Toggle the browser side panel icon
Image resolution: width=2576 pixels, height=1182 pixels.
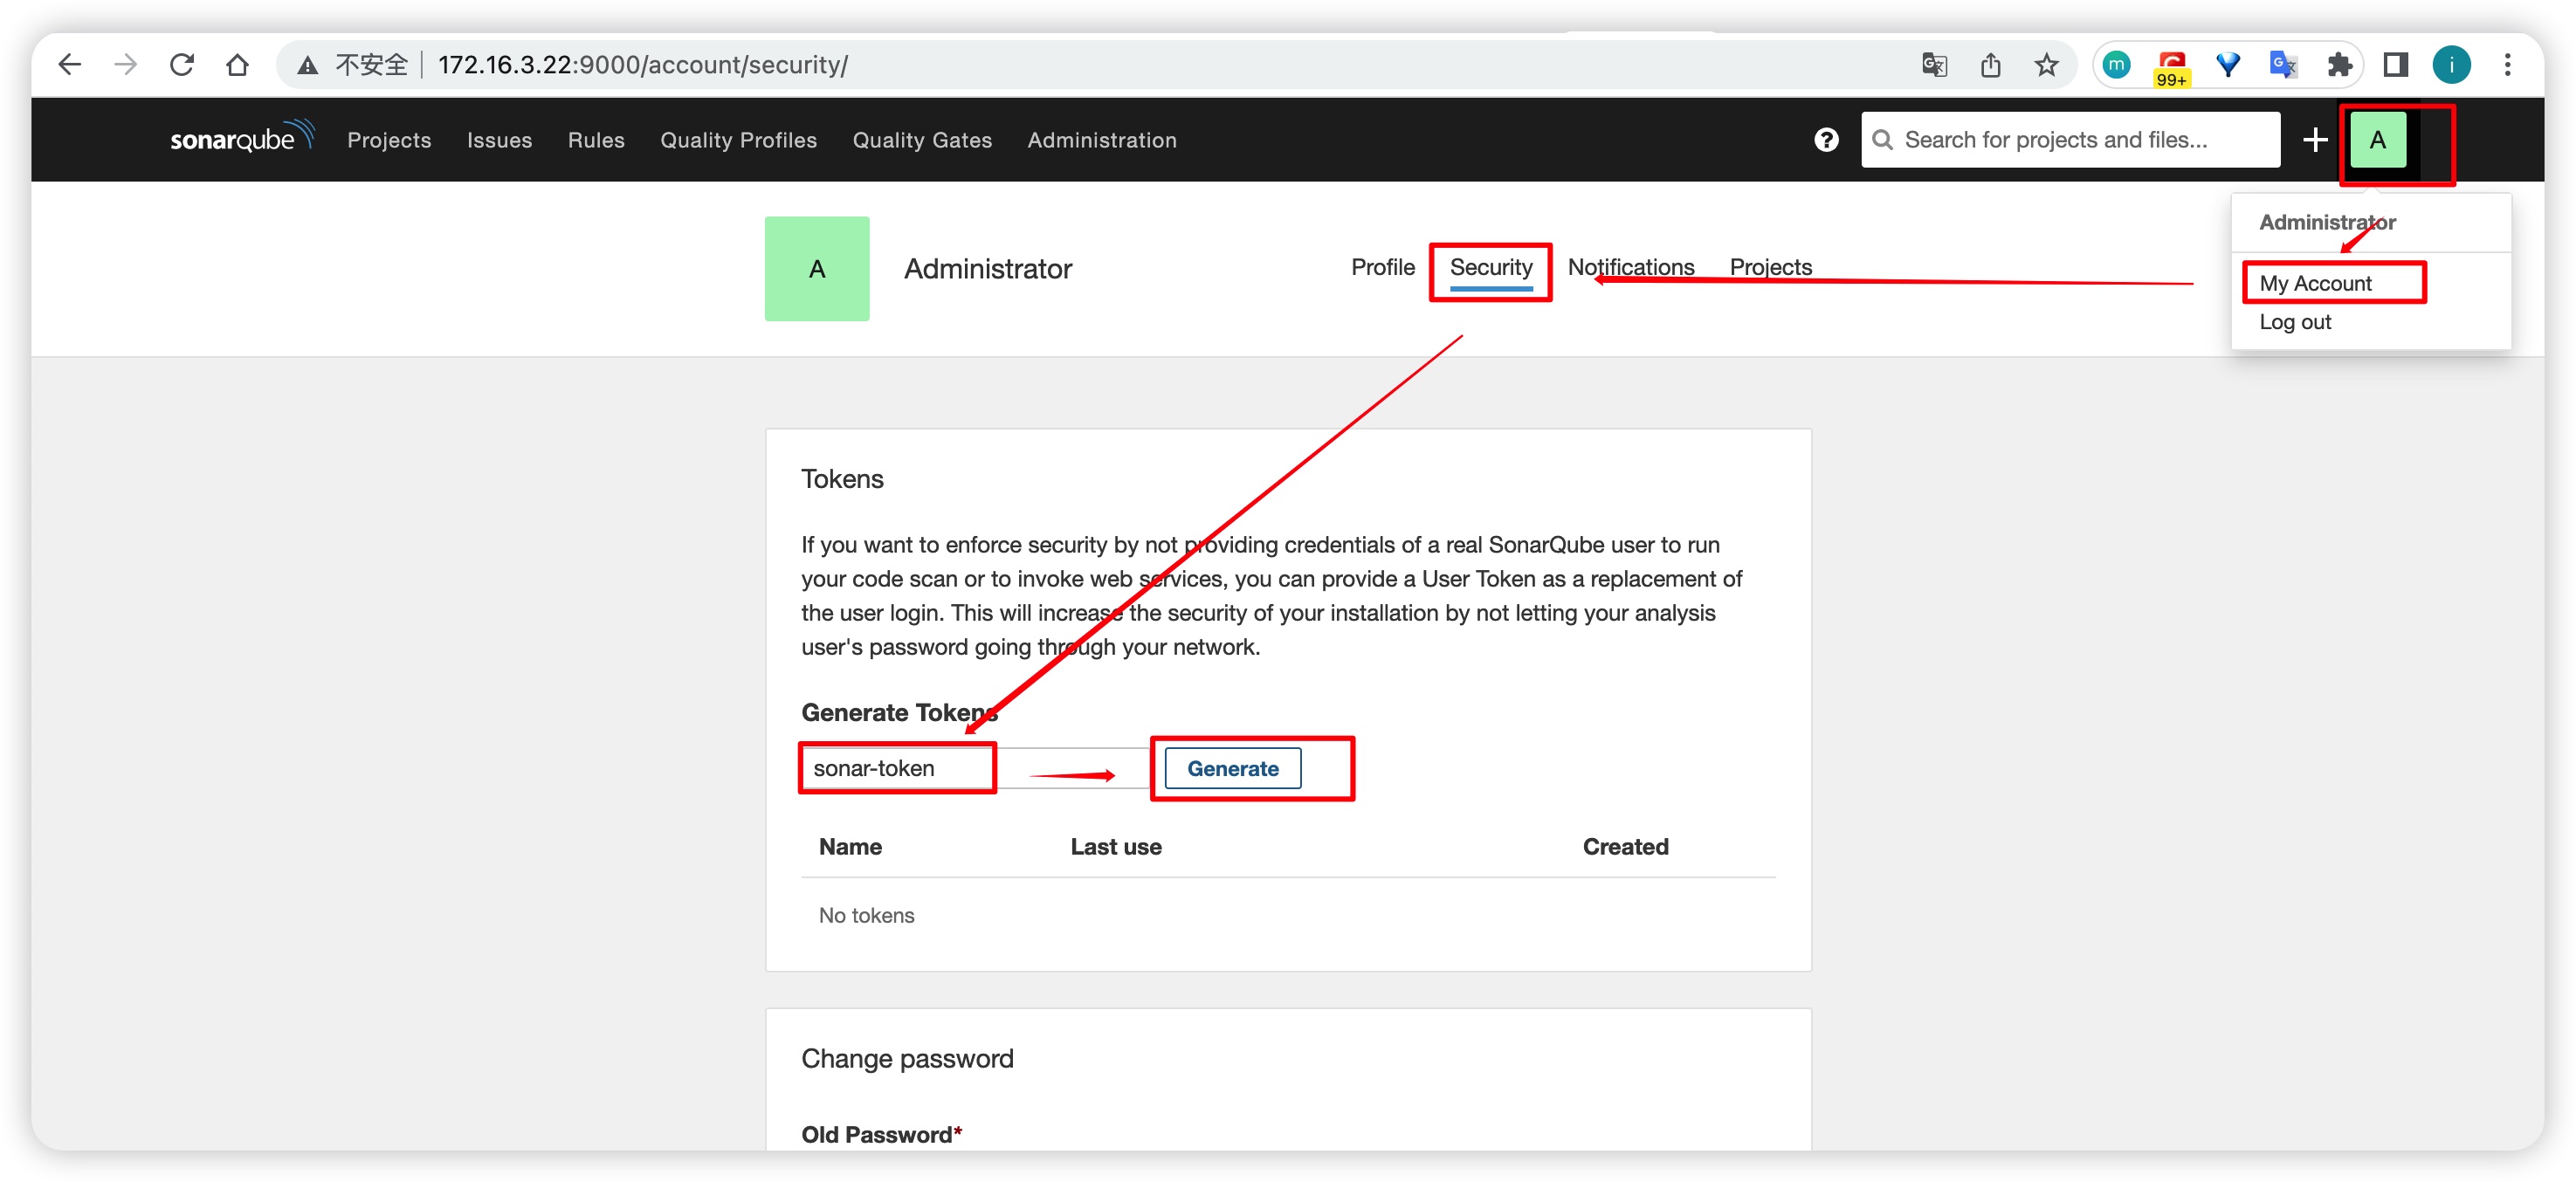(2395, 65)
